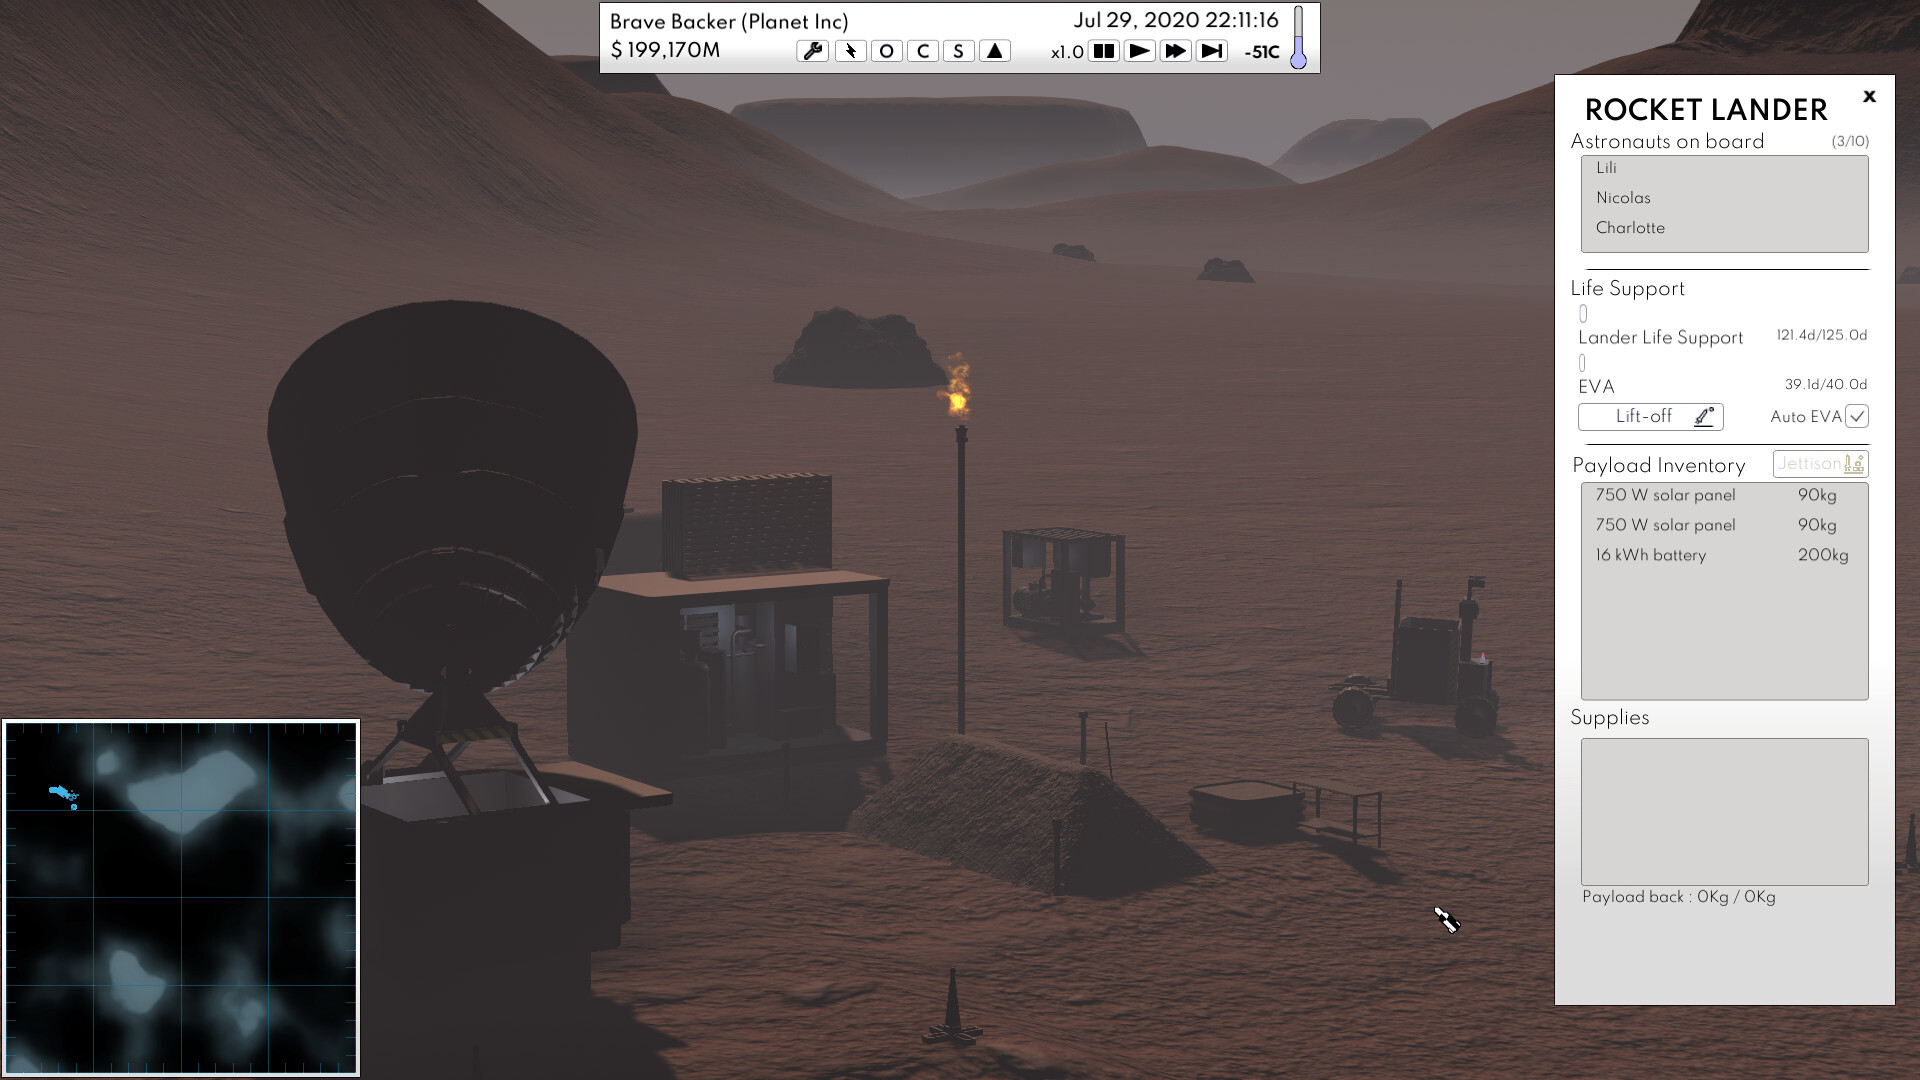Select the lightning bolt power icon
The height and width of the screenshot is (1080, 1920).
tap(850, 51)
